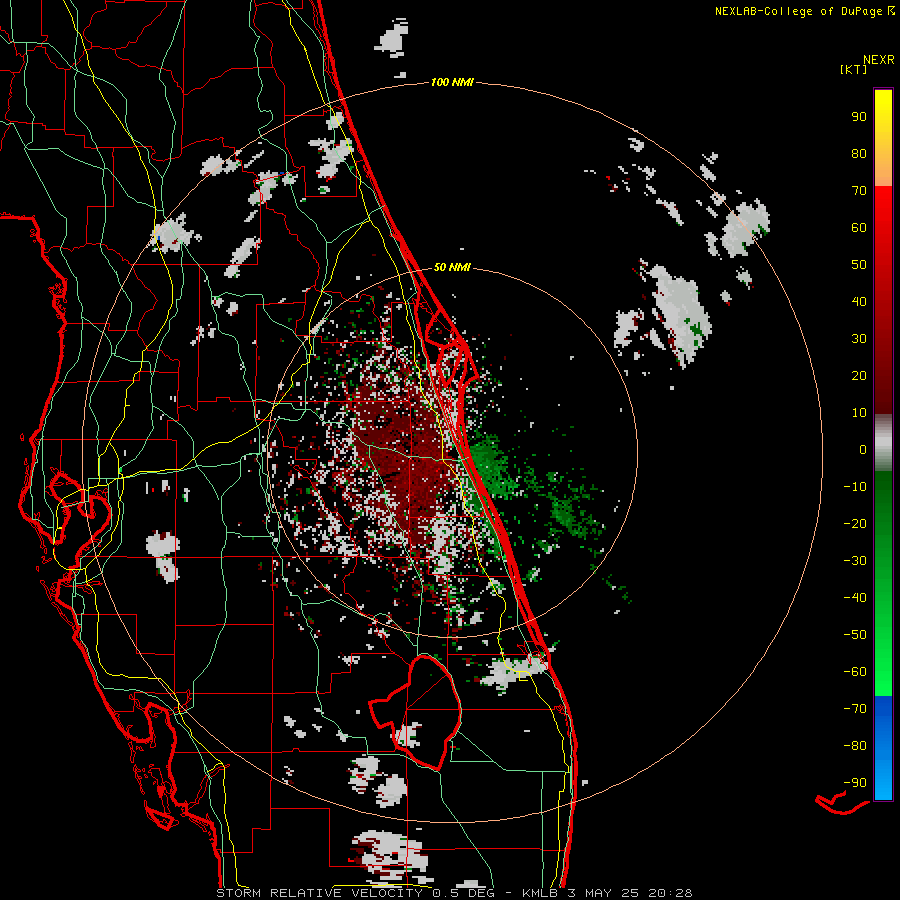The image size is (900, 900).
Task: Click the 70 value on the velocity scale
Action: [x=859, y=191]
